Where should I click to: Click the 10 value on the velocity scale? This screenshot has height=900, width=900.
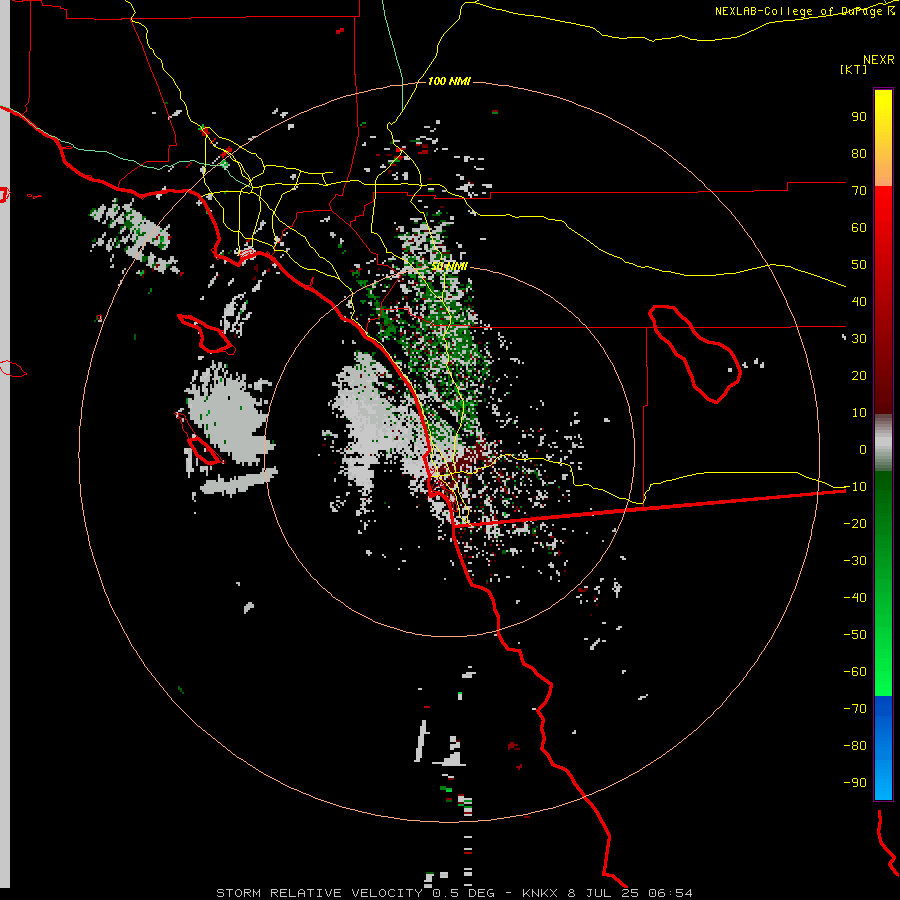coord(859,413)
